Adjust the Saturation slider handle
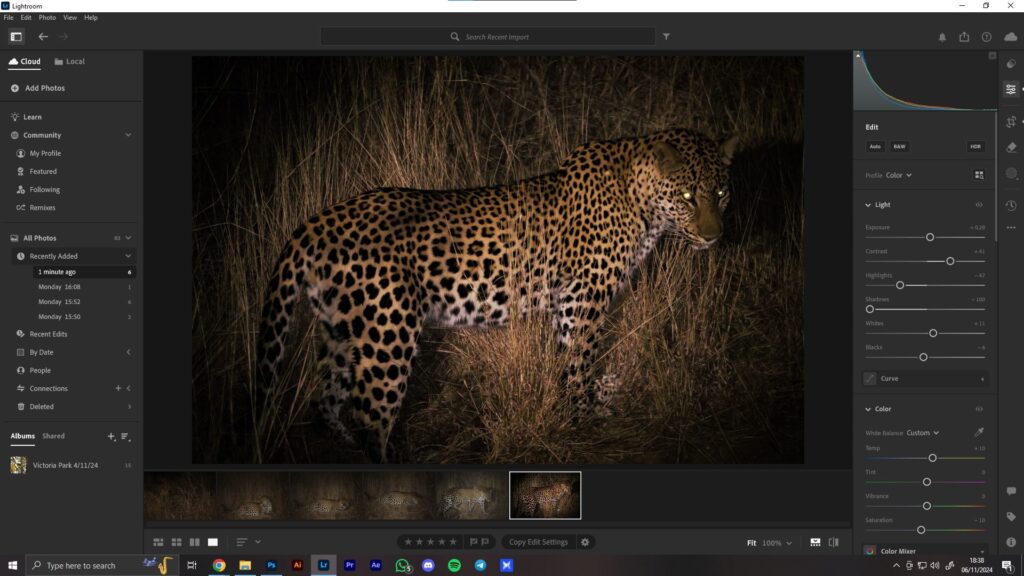 point(921,530)
